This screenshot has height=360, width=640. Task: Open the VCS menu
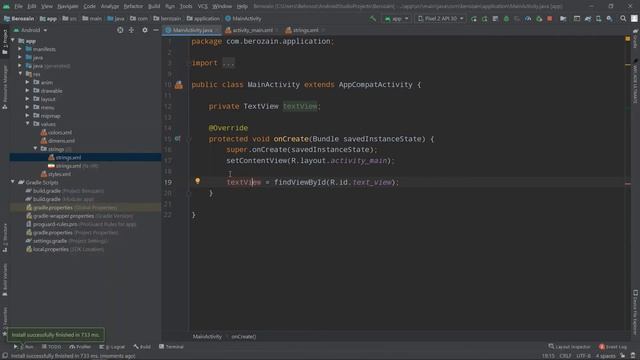click(x=202, y=7)
